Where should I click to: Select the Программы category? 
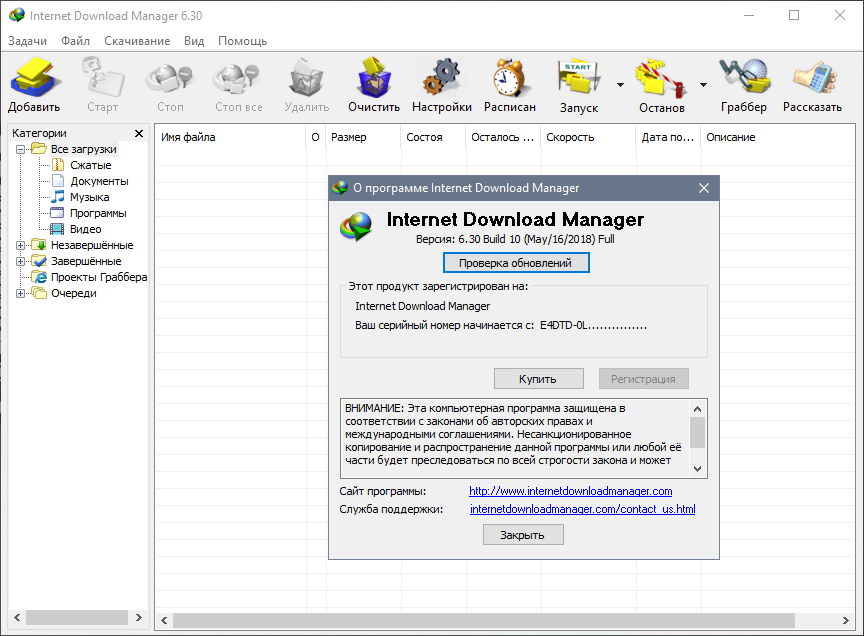[x=98, y=213]
